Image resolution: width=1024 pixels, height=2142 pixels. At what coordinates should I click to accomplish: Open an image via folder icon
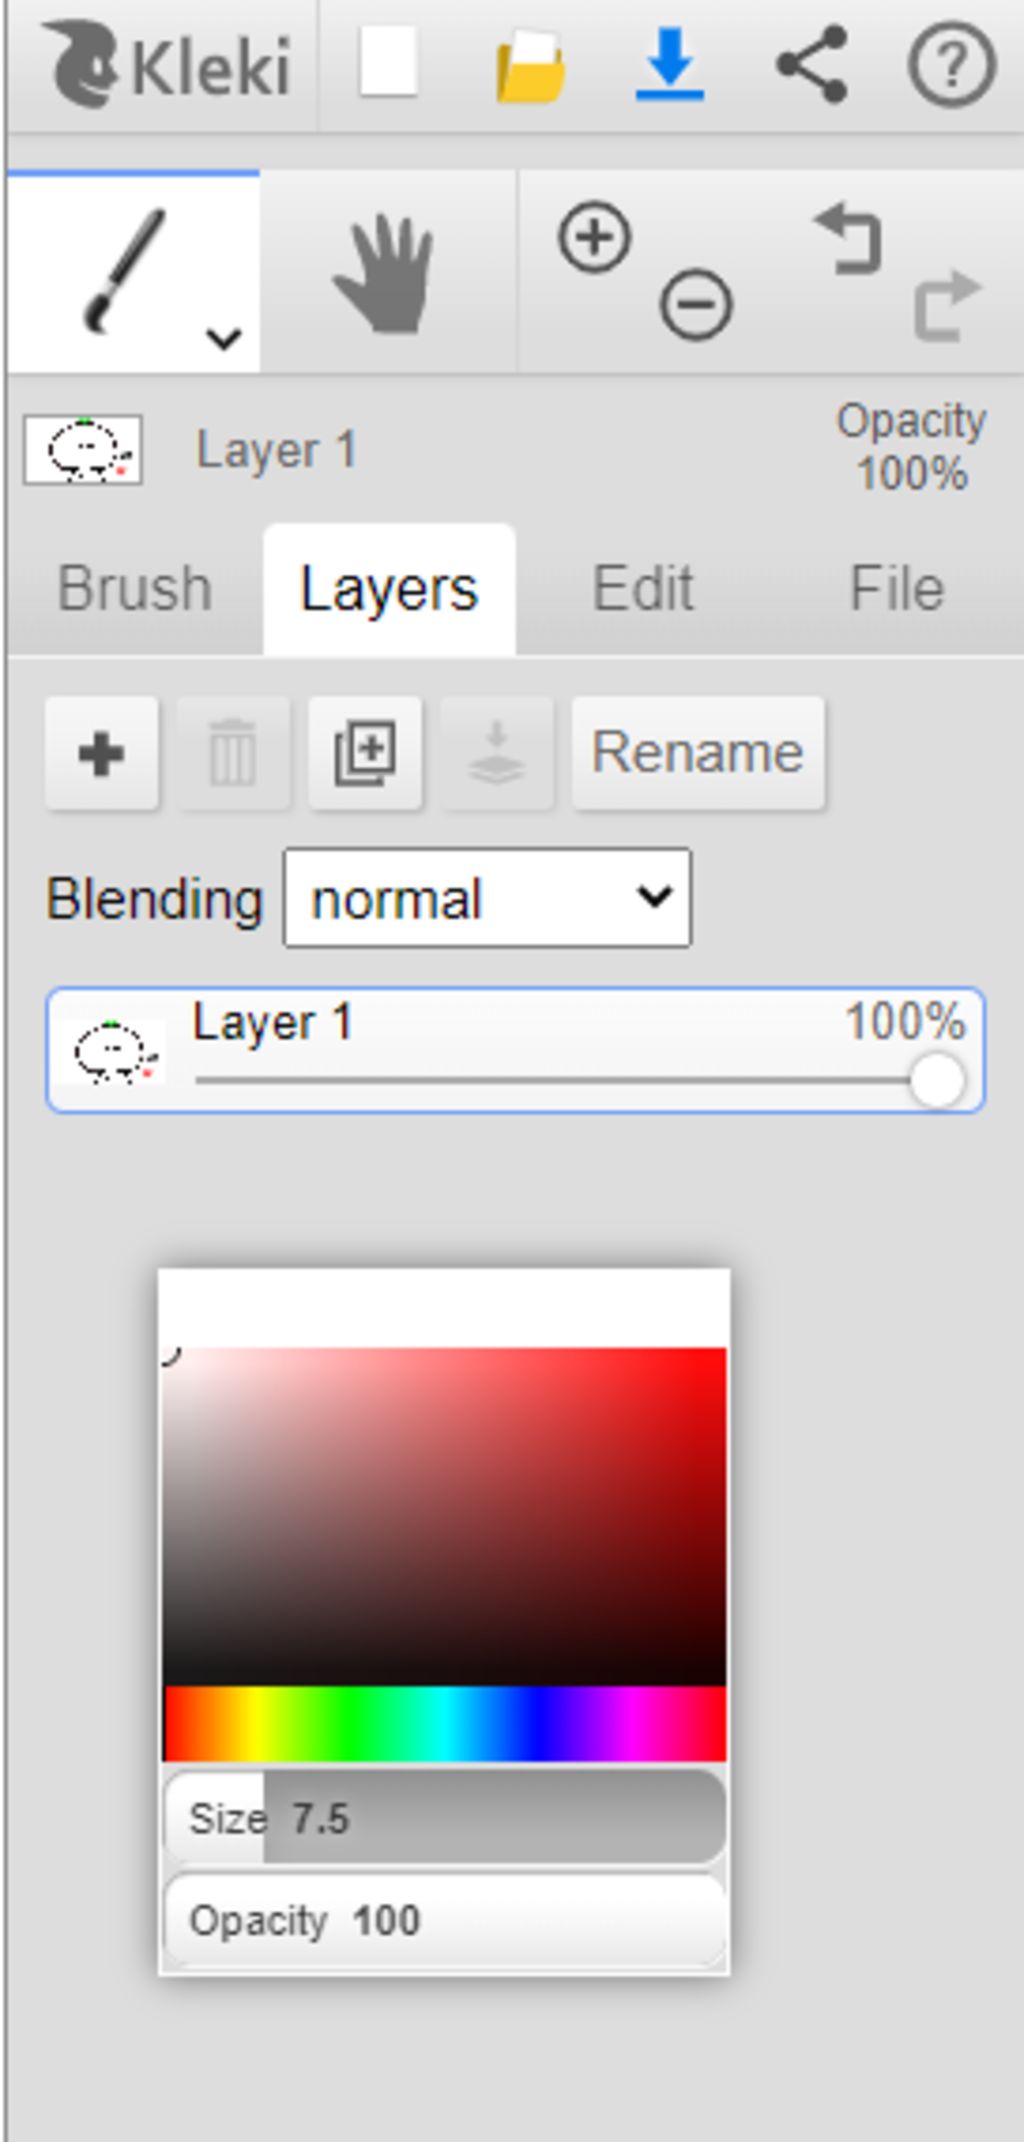(530, 66)
